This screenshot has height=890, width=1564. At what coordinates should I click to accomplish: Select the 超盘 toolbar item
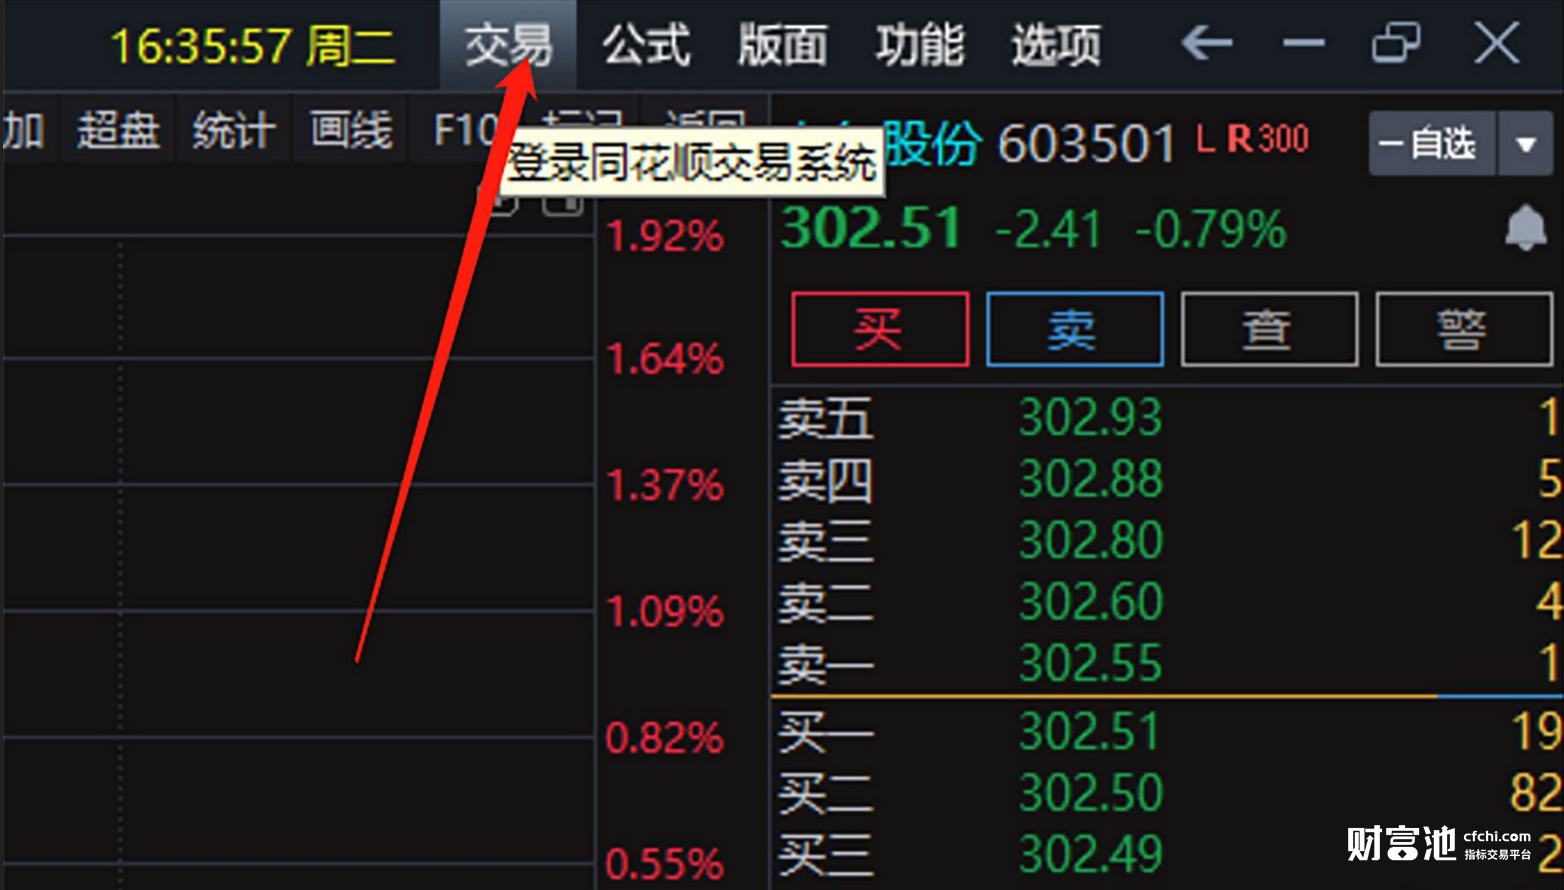[119, 130]
